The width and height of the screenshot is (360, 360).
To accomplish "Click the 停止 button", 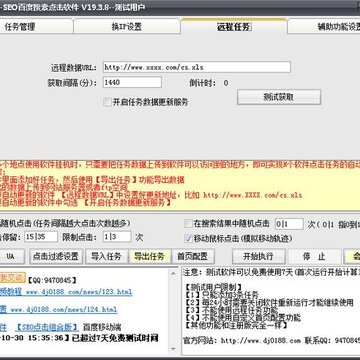I will [314, 256].
